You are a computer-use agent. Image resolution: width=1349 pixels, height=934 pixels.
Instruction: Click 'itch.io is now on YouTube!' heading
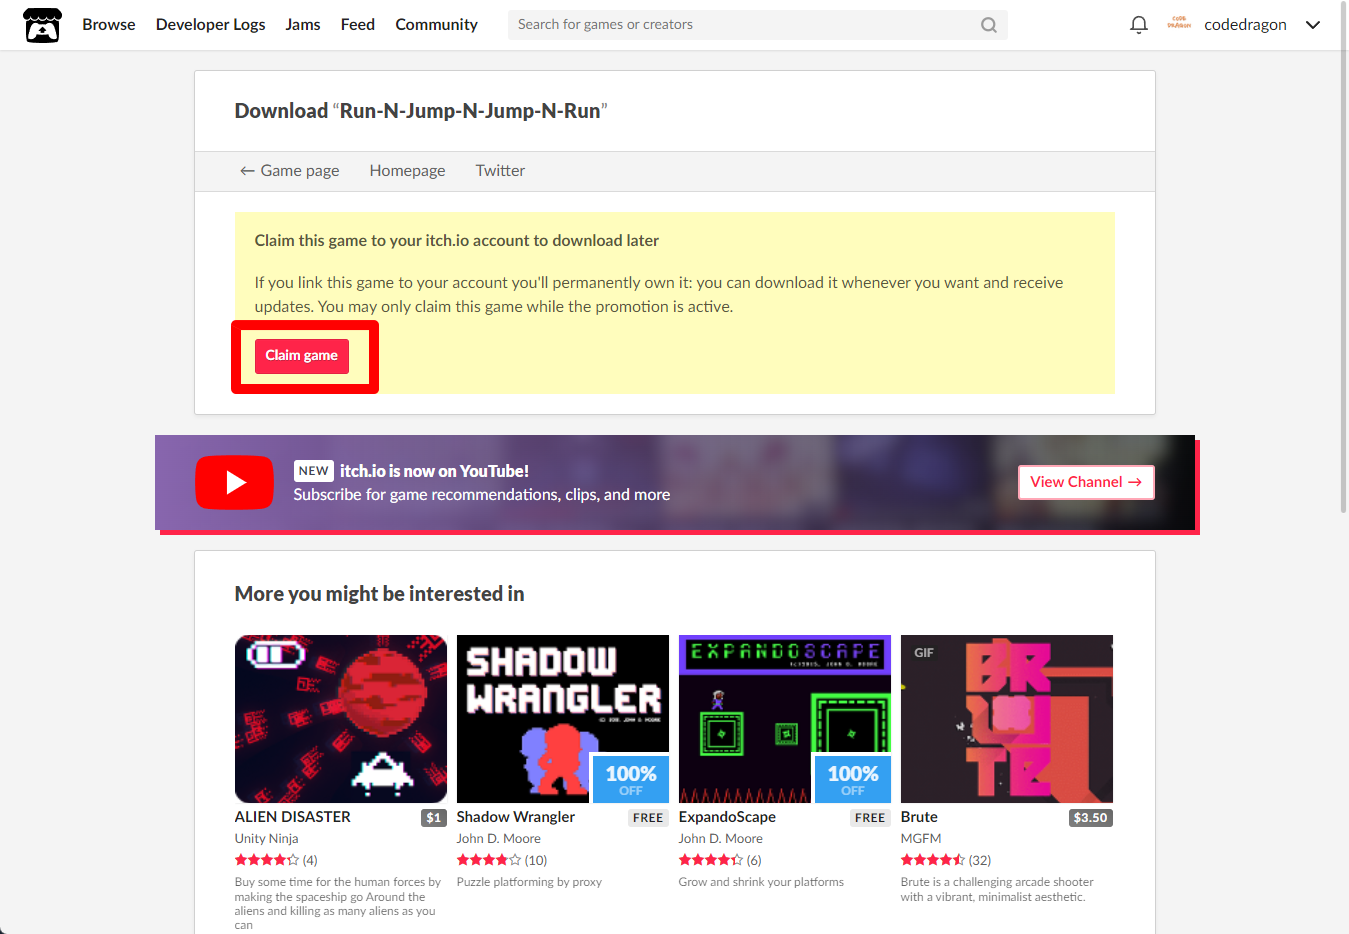[434, 471]
